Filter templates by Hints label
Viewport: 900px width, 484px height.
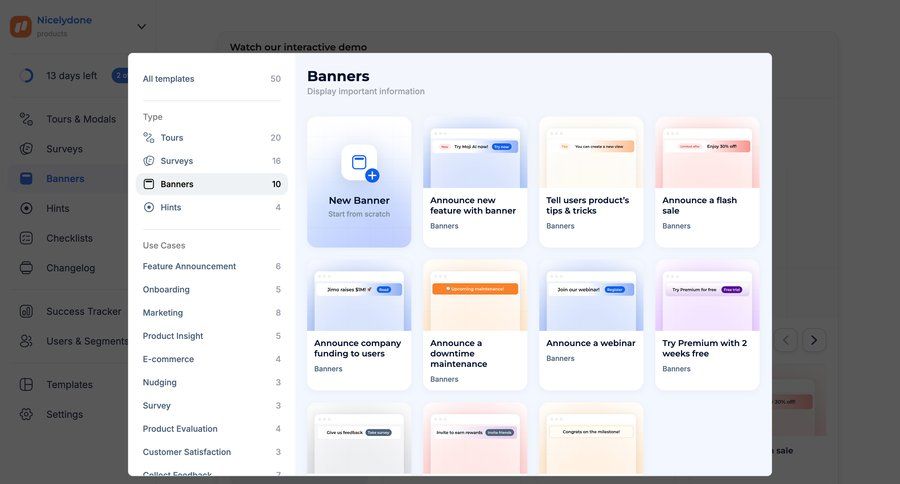pos(171,207)
